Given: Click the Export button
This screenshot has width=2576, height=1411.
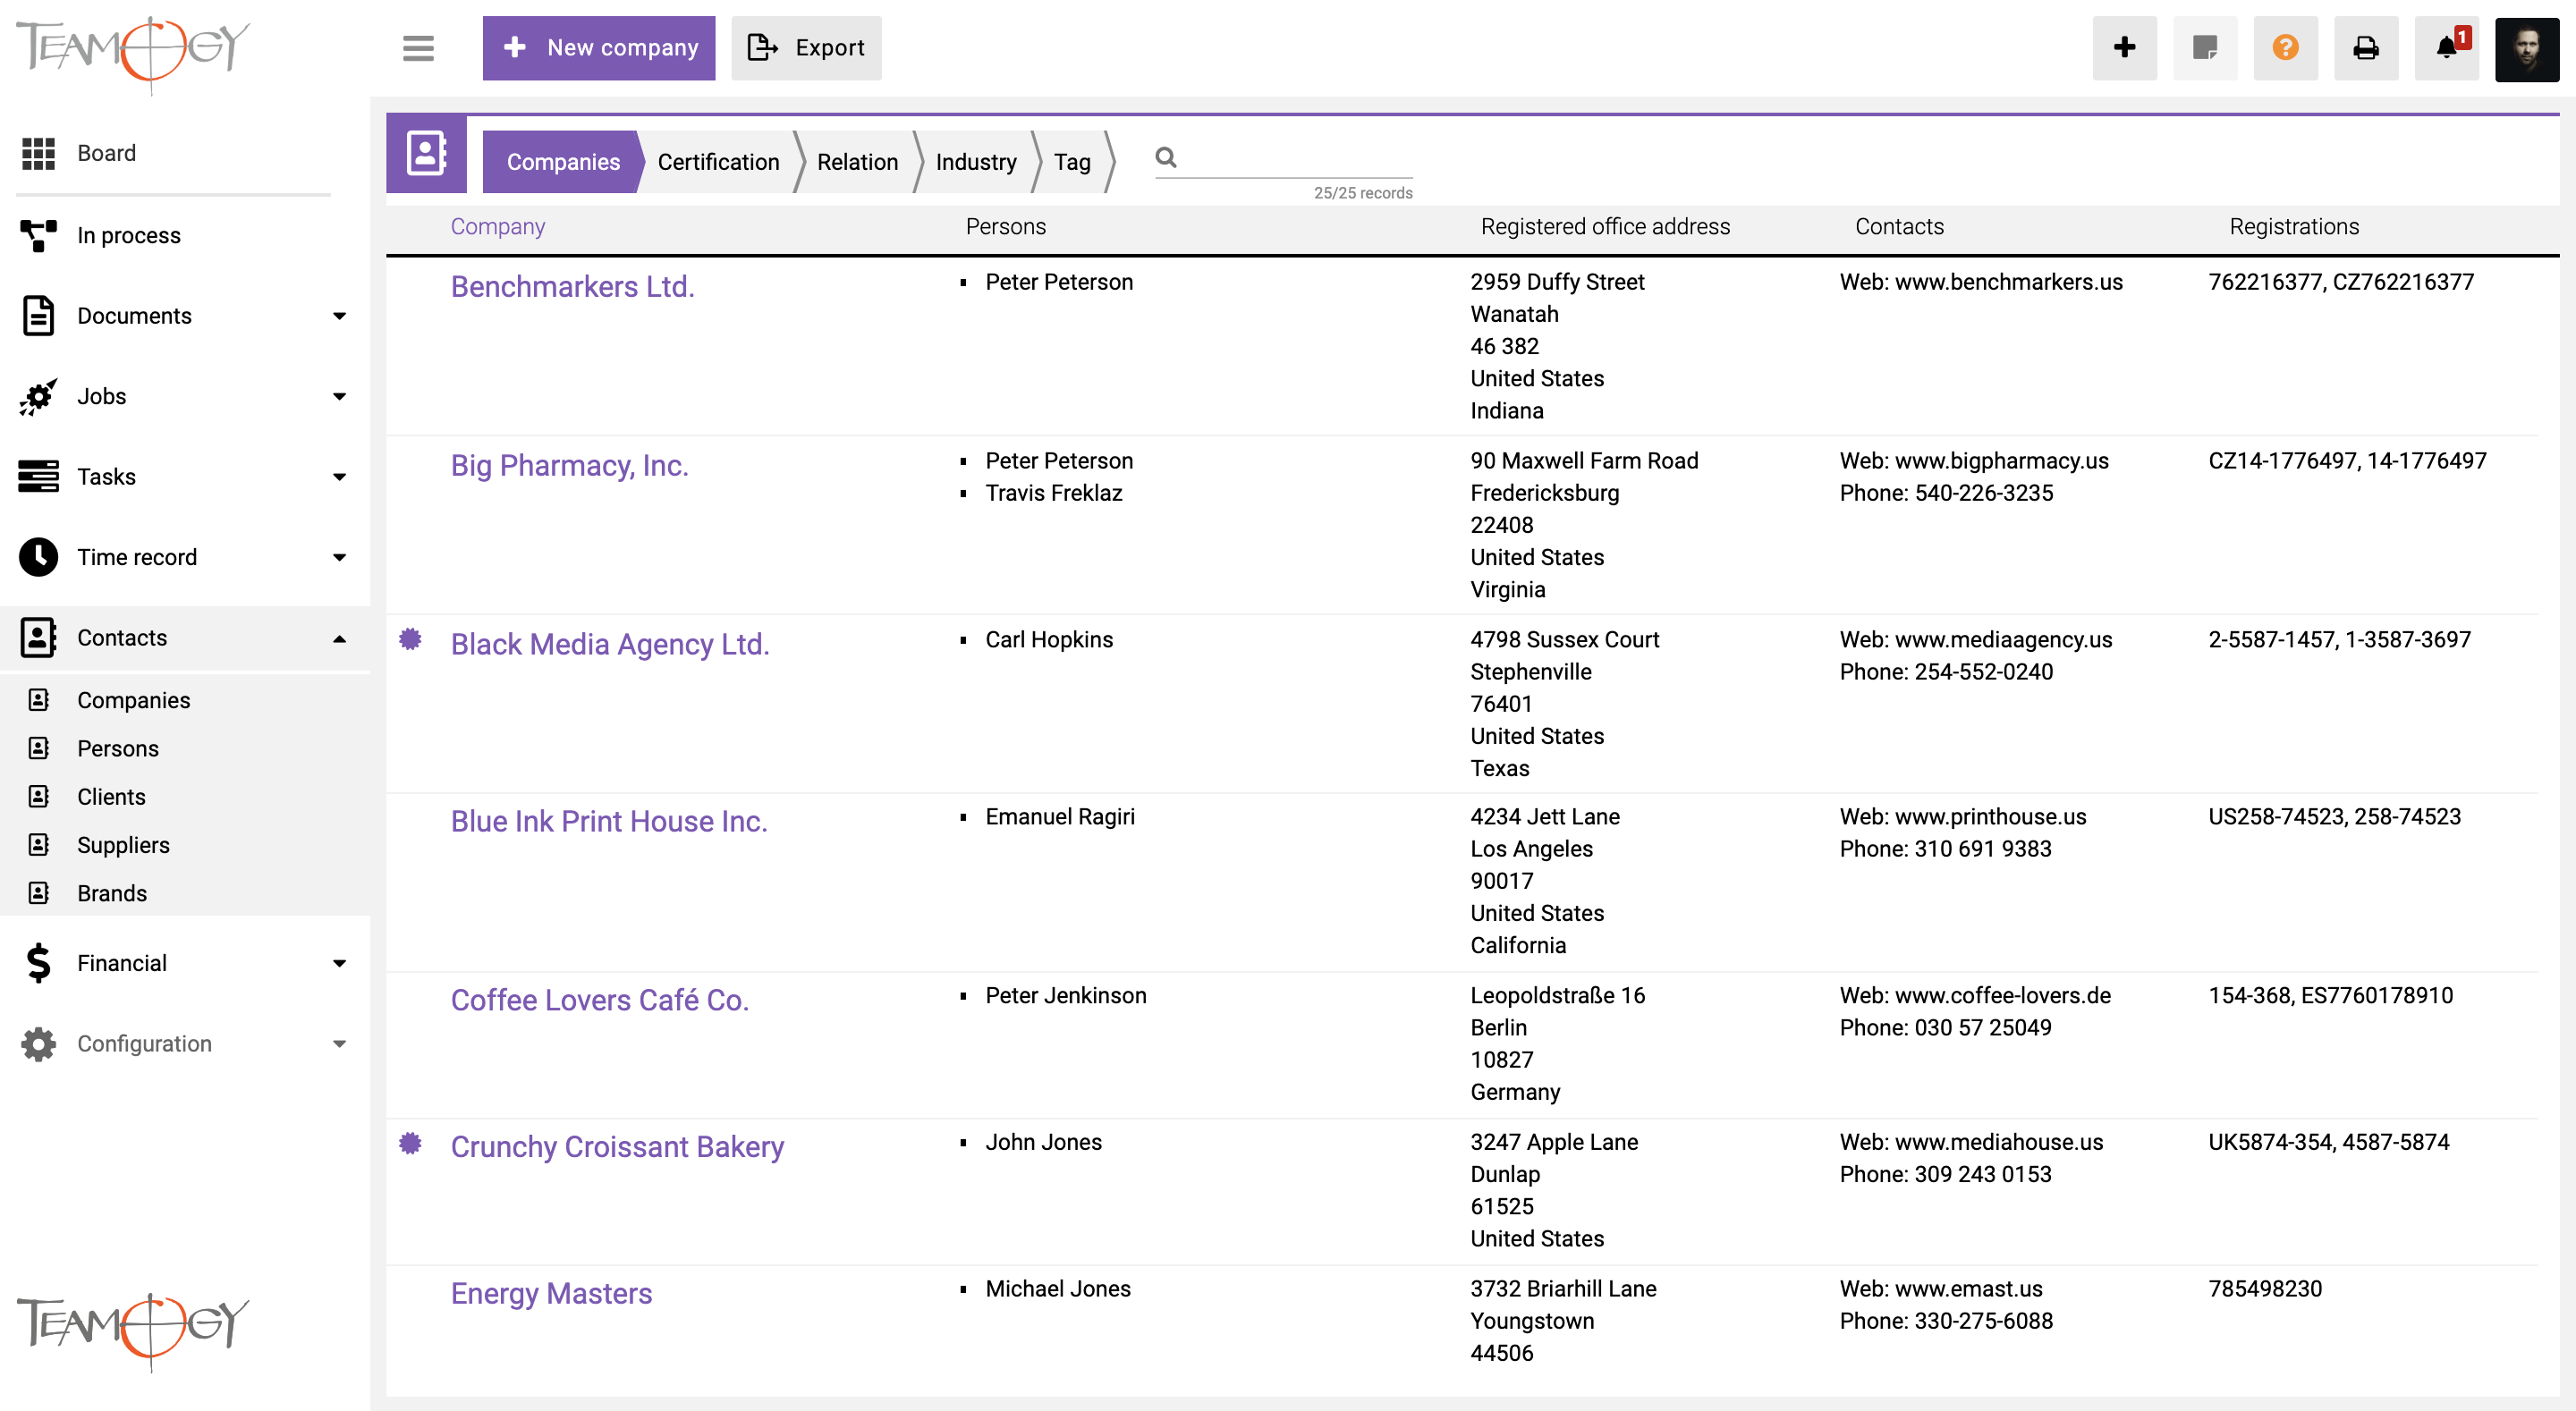Looking at the screenshot, I should coord(806,47).
